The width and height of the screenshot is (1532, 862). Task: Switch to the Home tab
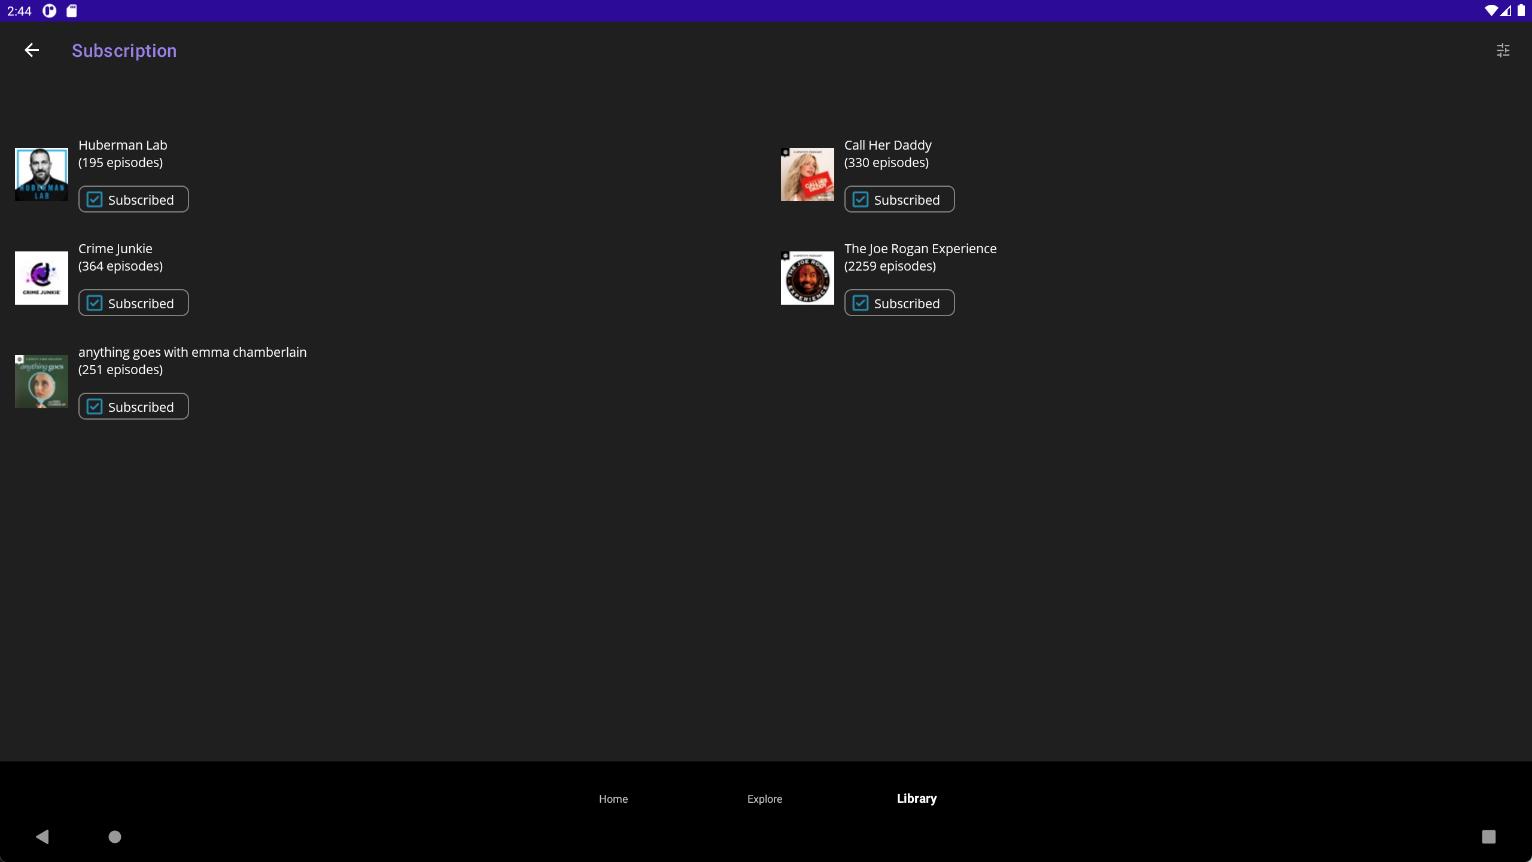[613, 799]
